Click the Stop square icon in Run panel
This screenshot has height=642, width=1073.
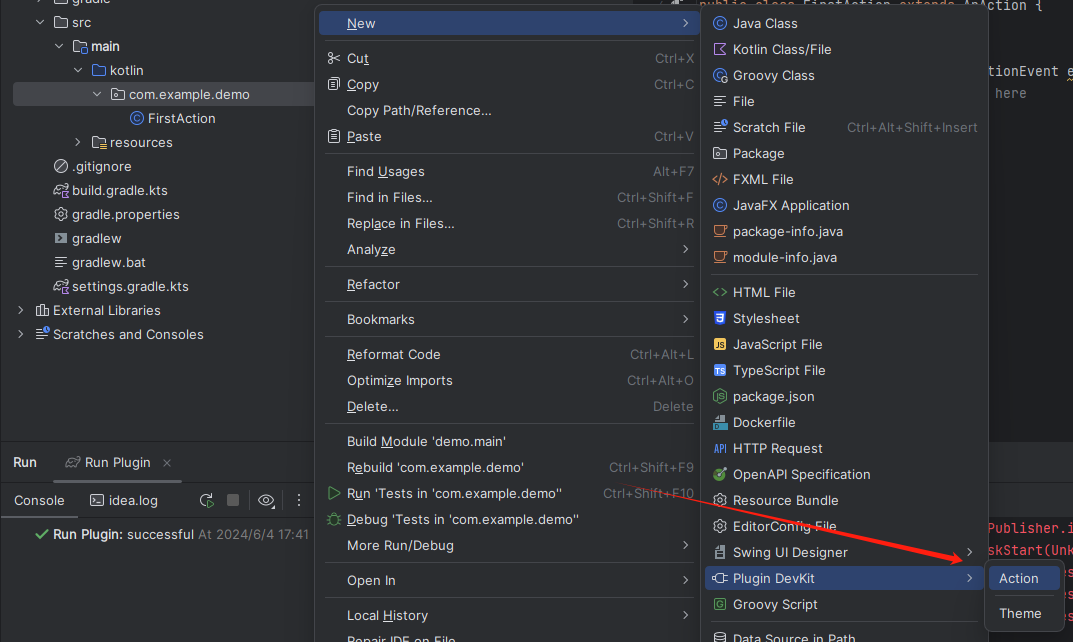[233, 500]
